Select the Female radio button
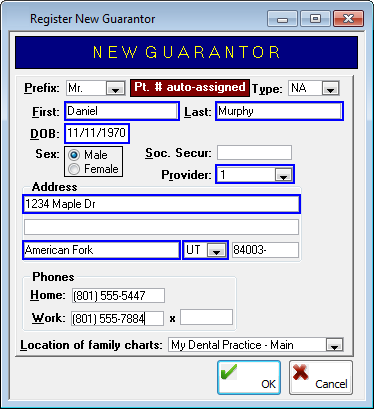374x409 pixels. pyautogui.click(x=74, y=169)
